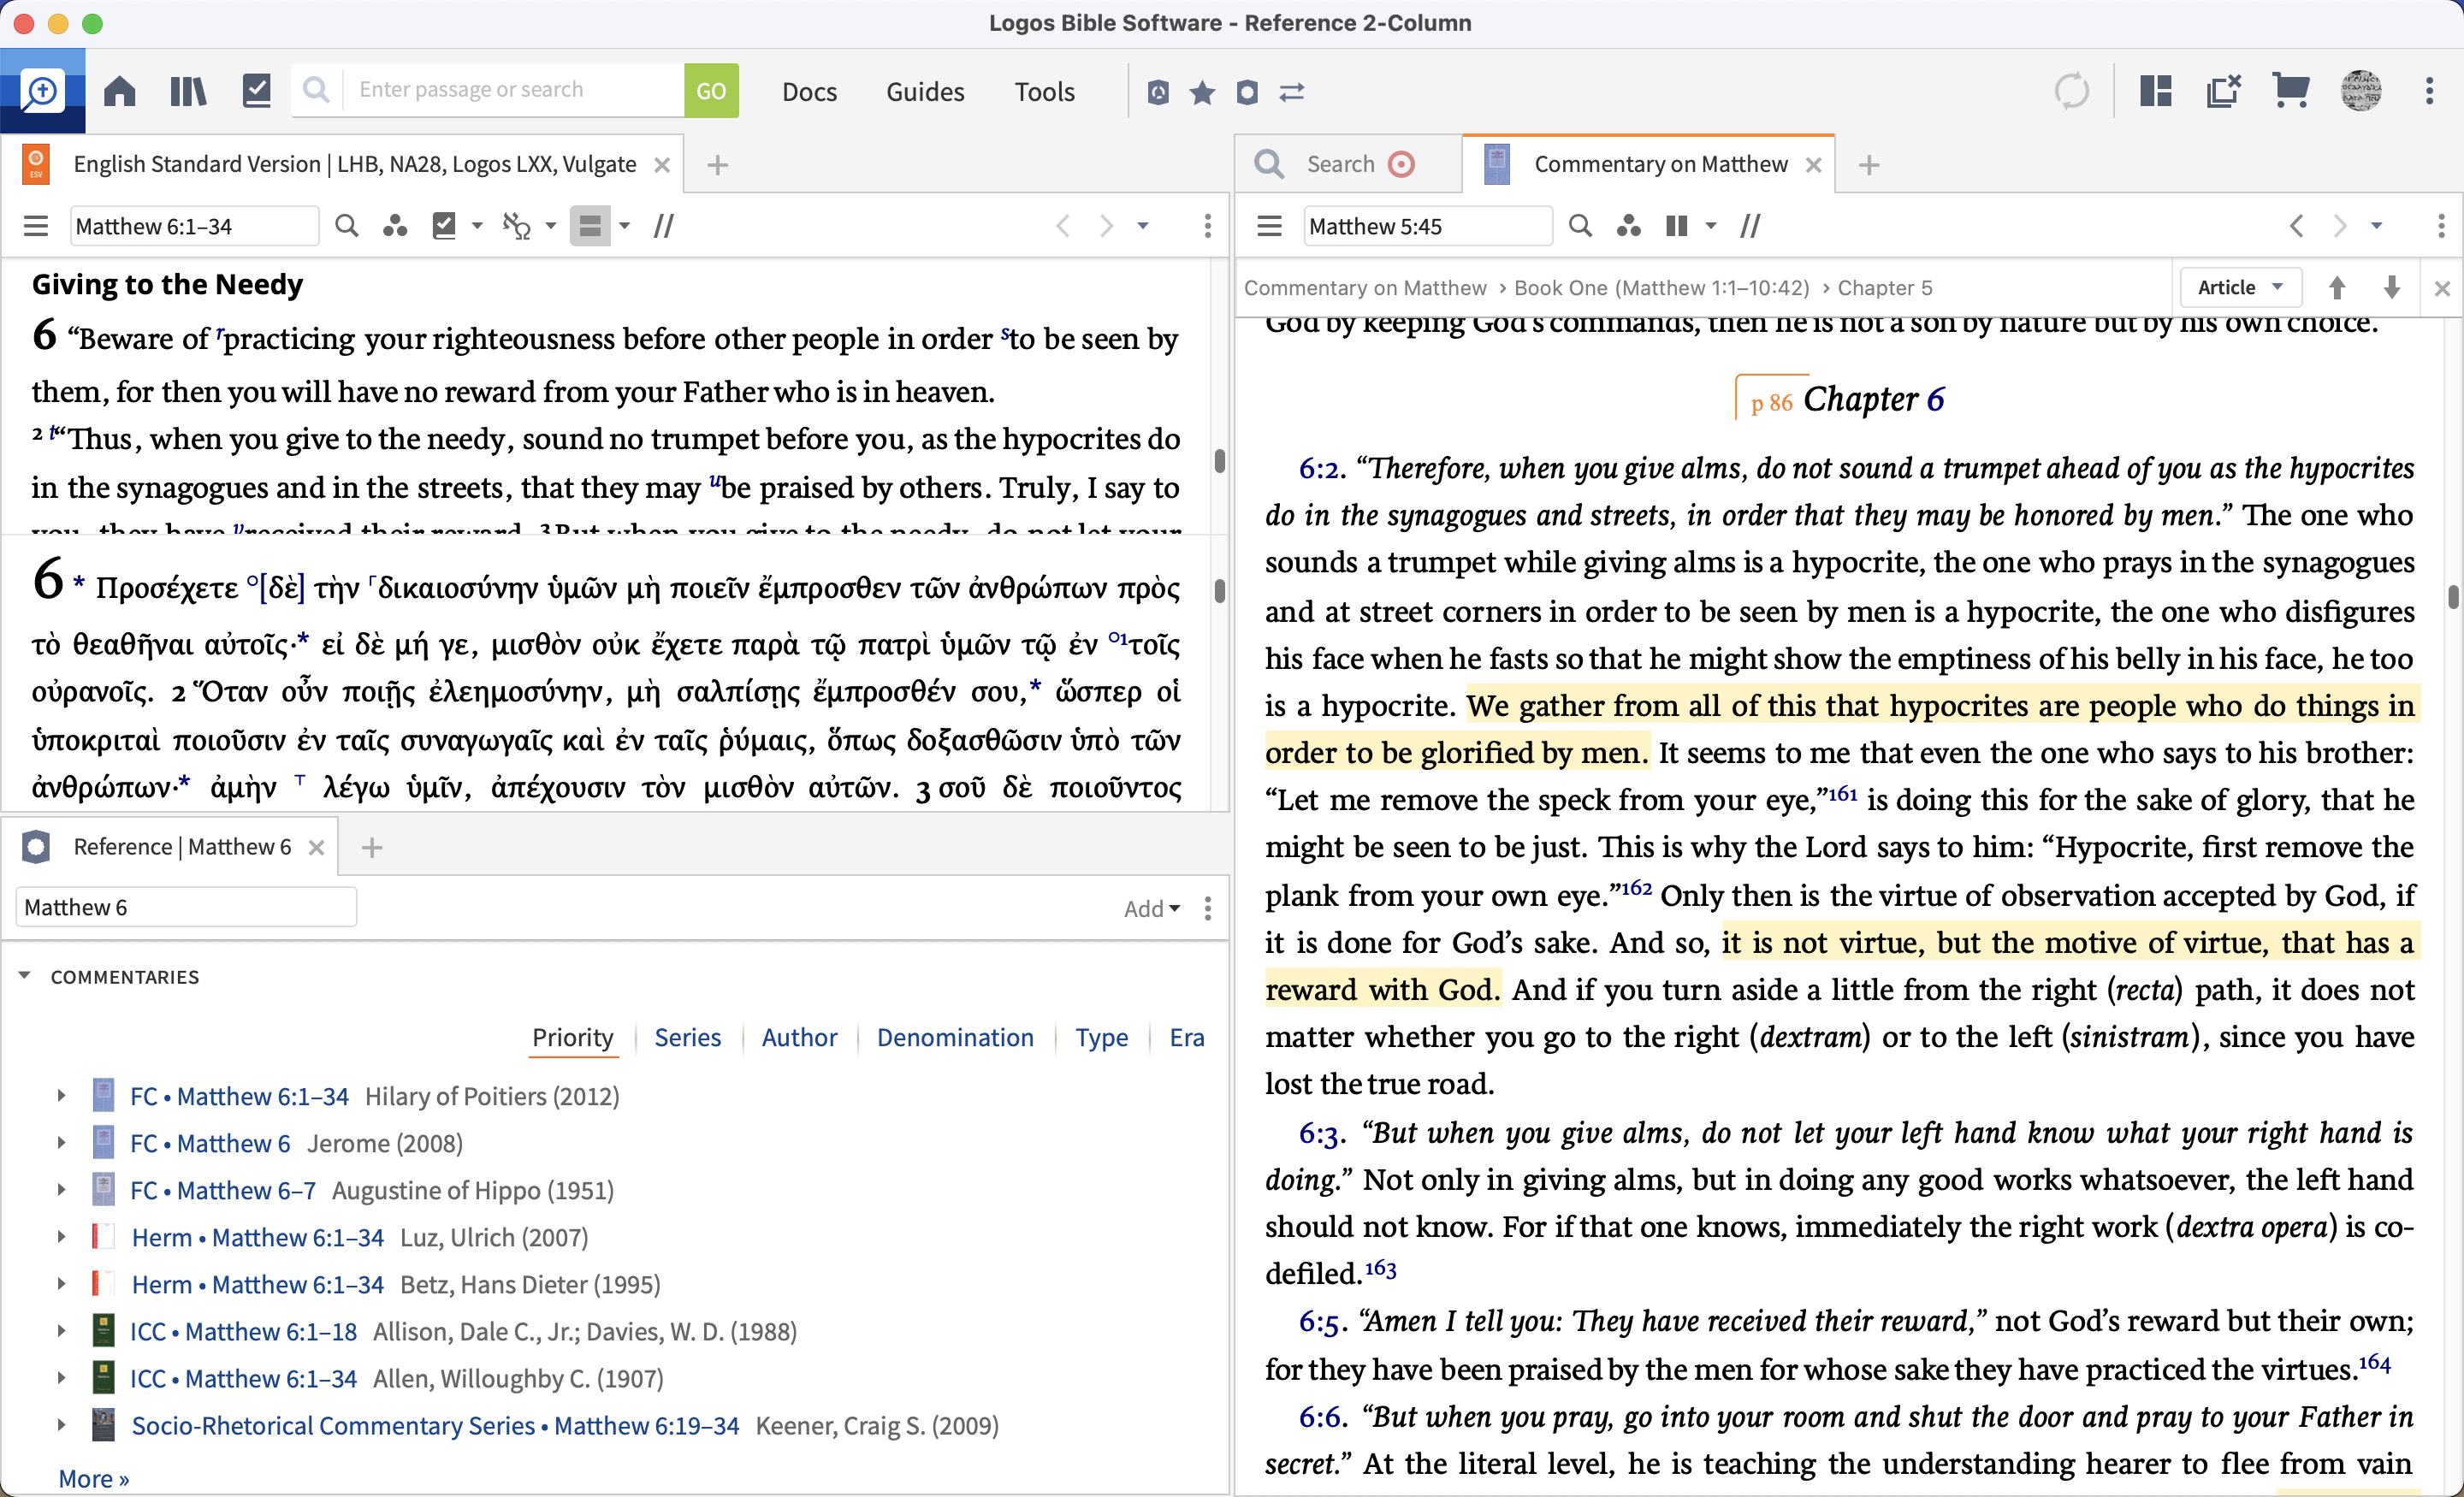
Task: Collapse the COMMENTARIES section
Action: 25,976
